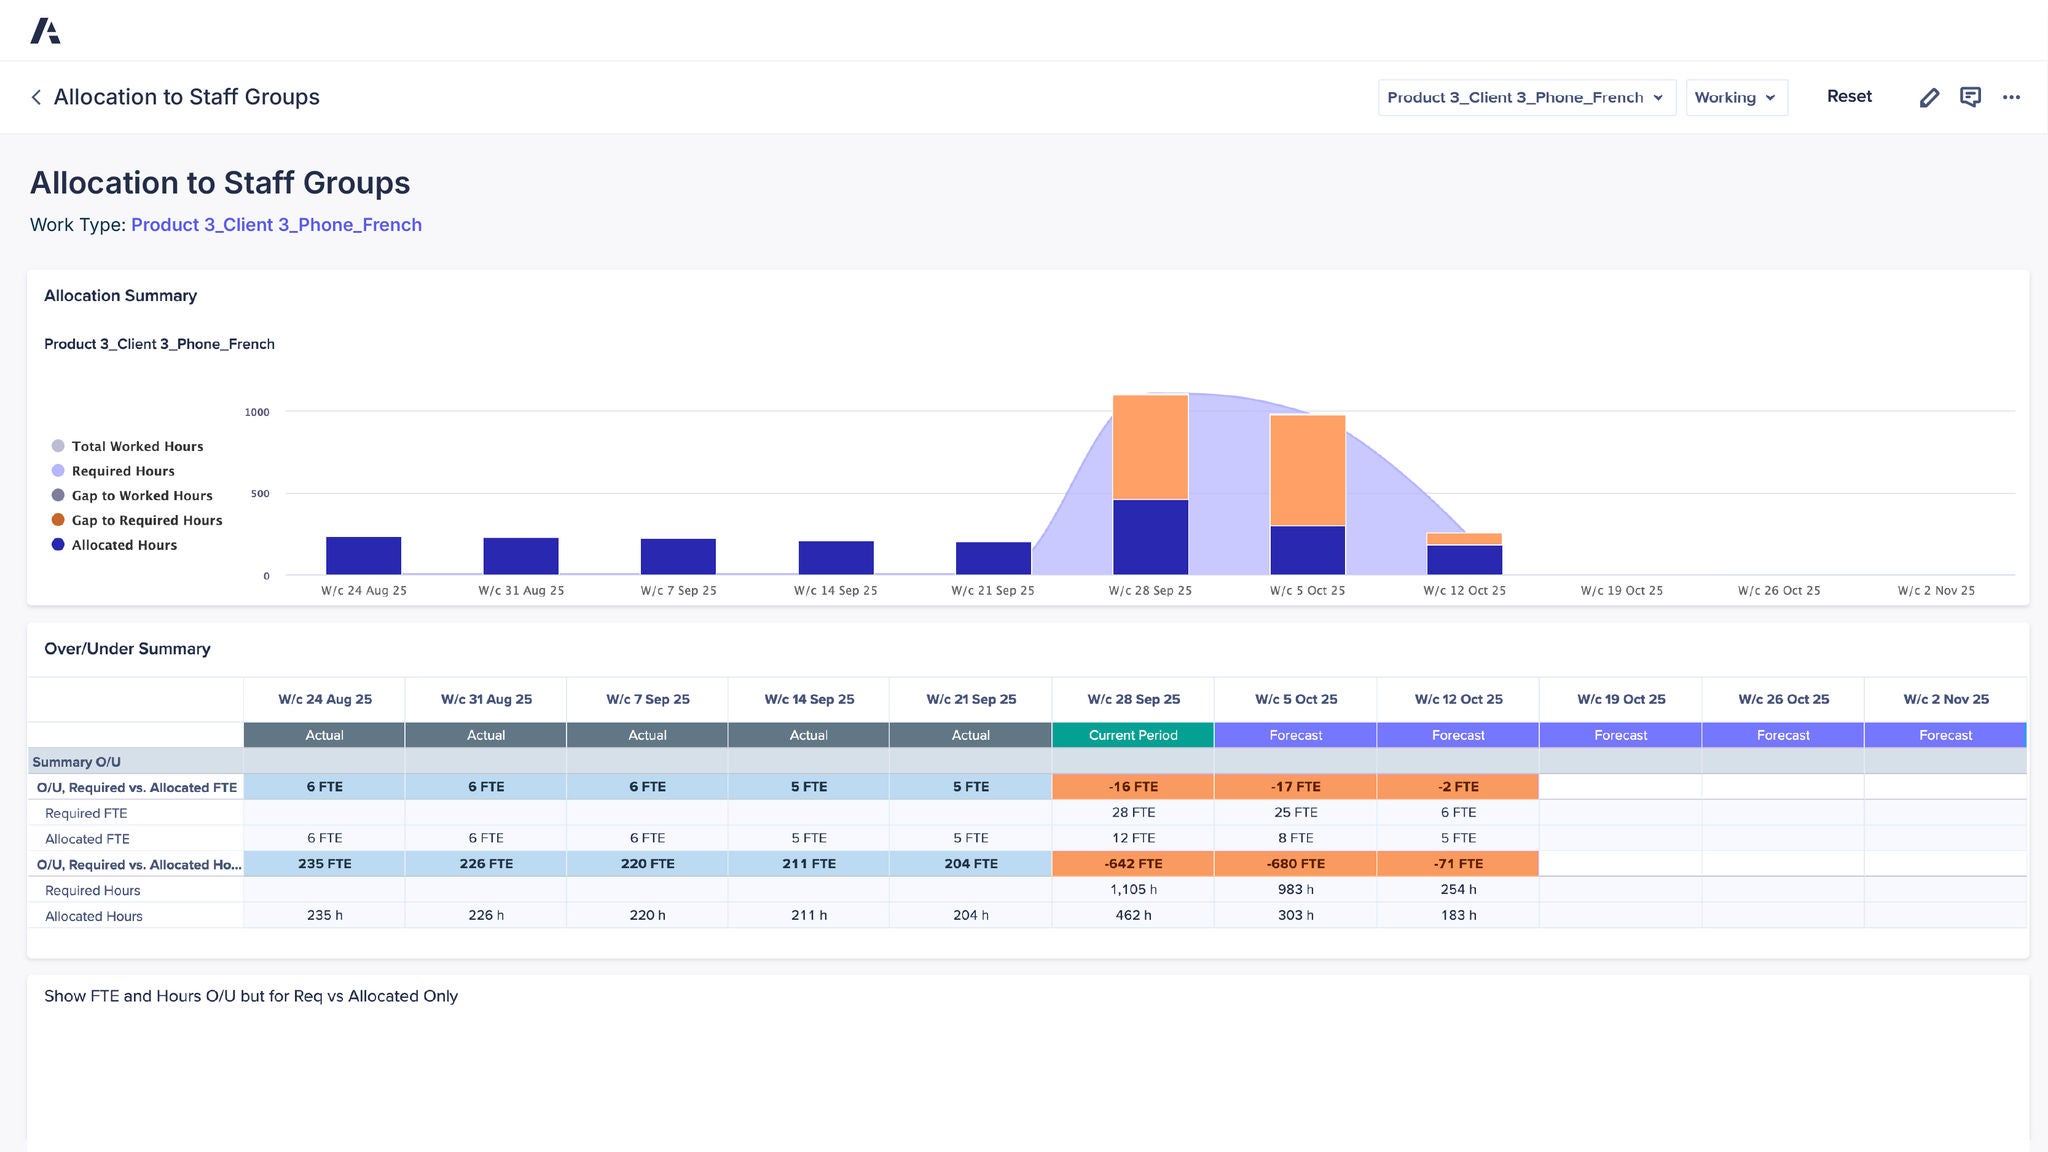
Task: Open the comments icon
Action: 1970,97
